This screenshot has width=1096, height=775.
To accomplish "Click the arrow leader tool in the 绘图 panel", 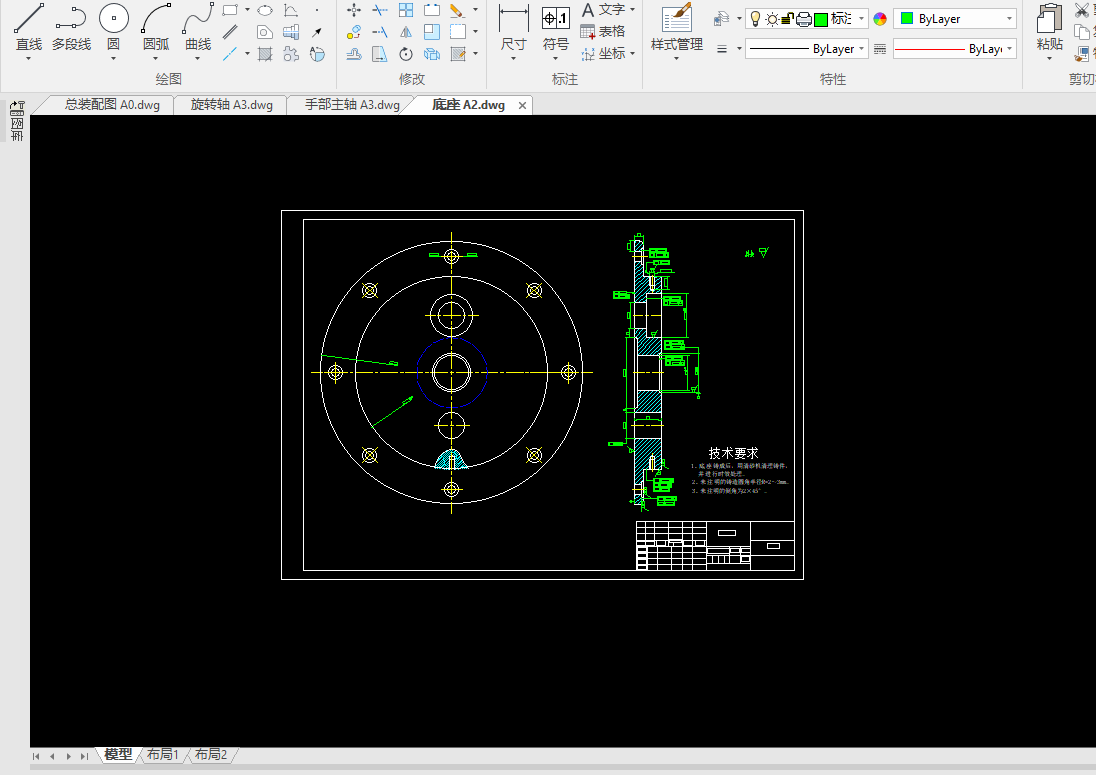I will (x=317, y=32).
